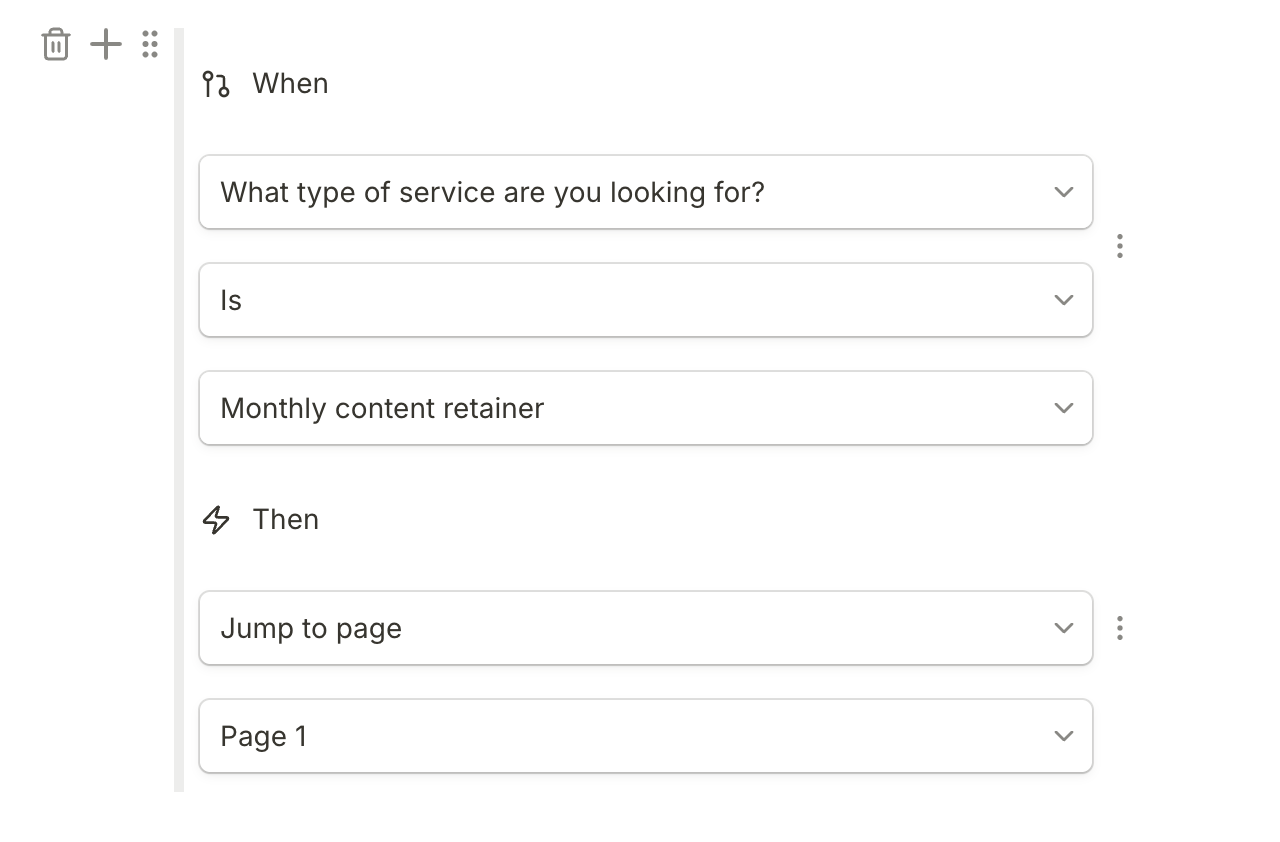Image resolution: width=1280 pixels, height=842 pixels.
Task: Open three-dot menu beside Jump to page
Action: click(1120, 628)
